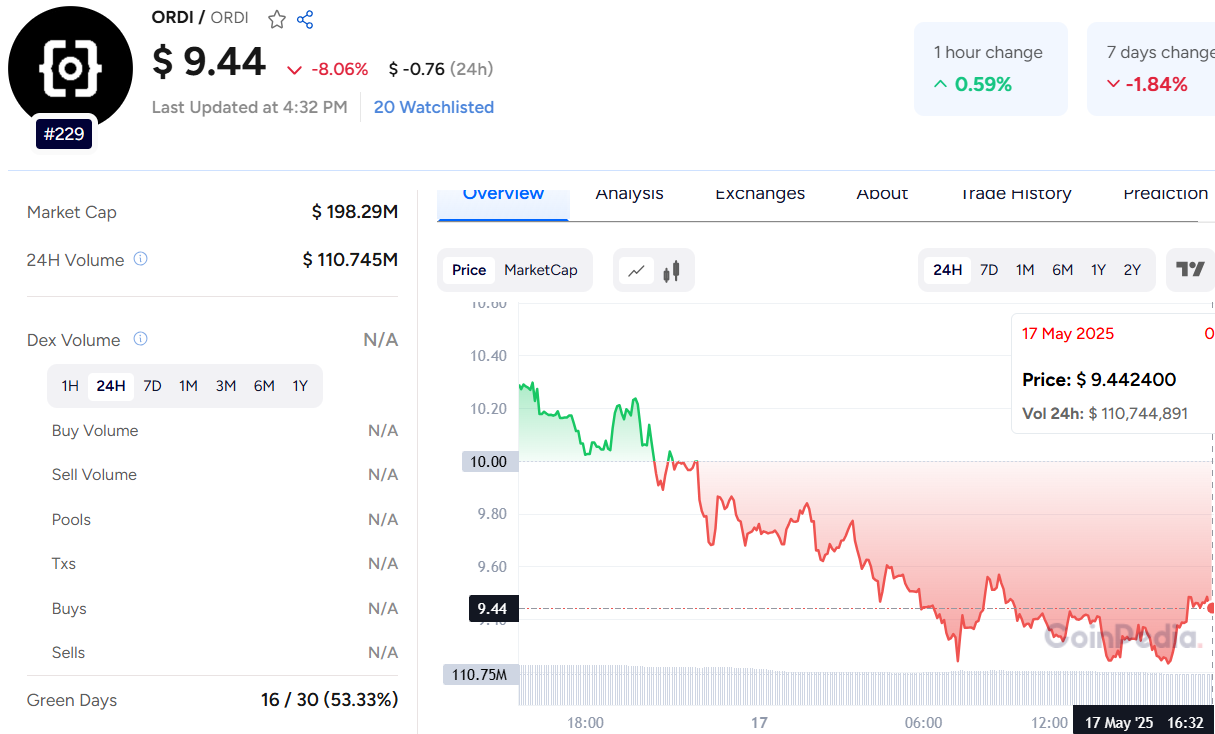Open the Exchanges tab
This screenshot has height=734, width=1215.
point(760,194)
